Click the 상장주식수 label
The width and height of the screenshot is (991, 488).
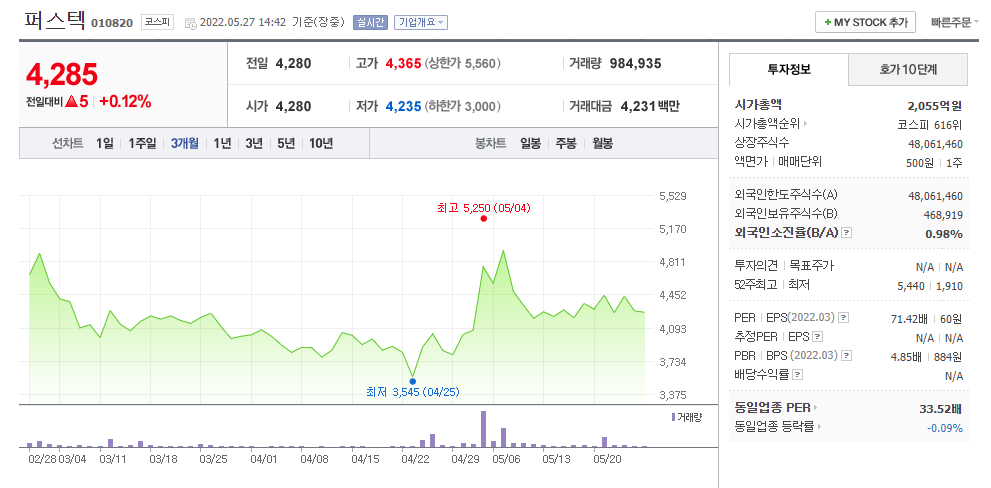point(762,143)
